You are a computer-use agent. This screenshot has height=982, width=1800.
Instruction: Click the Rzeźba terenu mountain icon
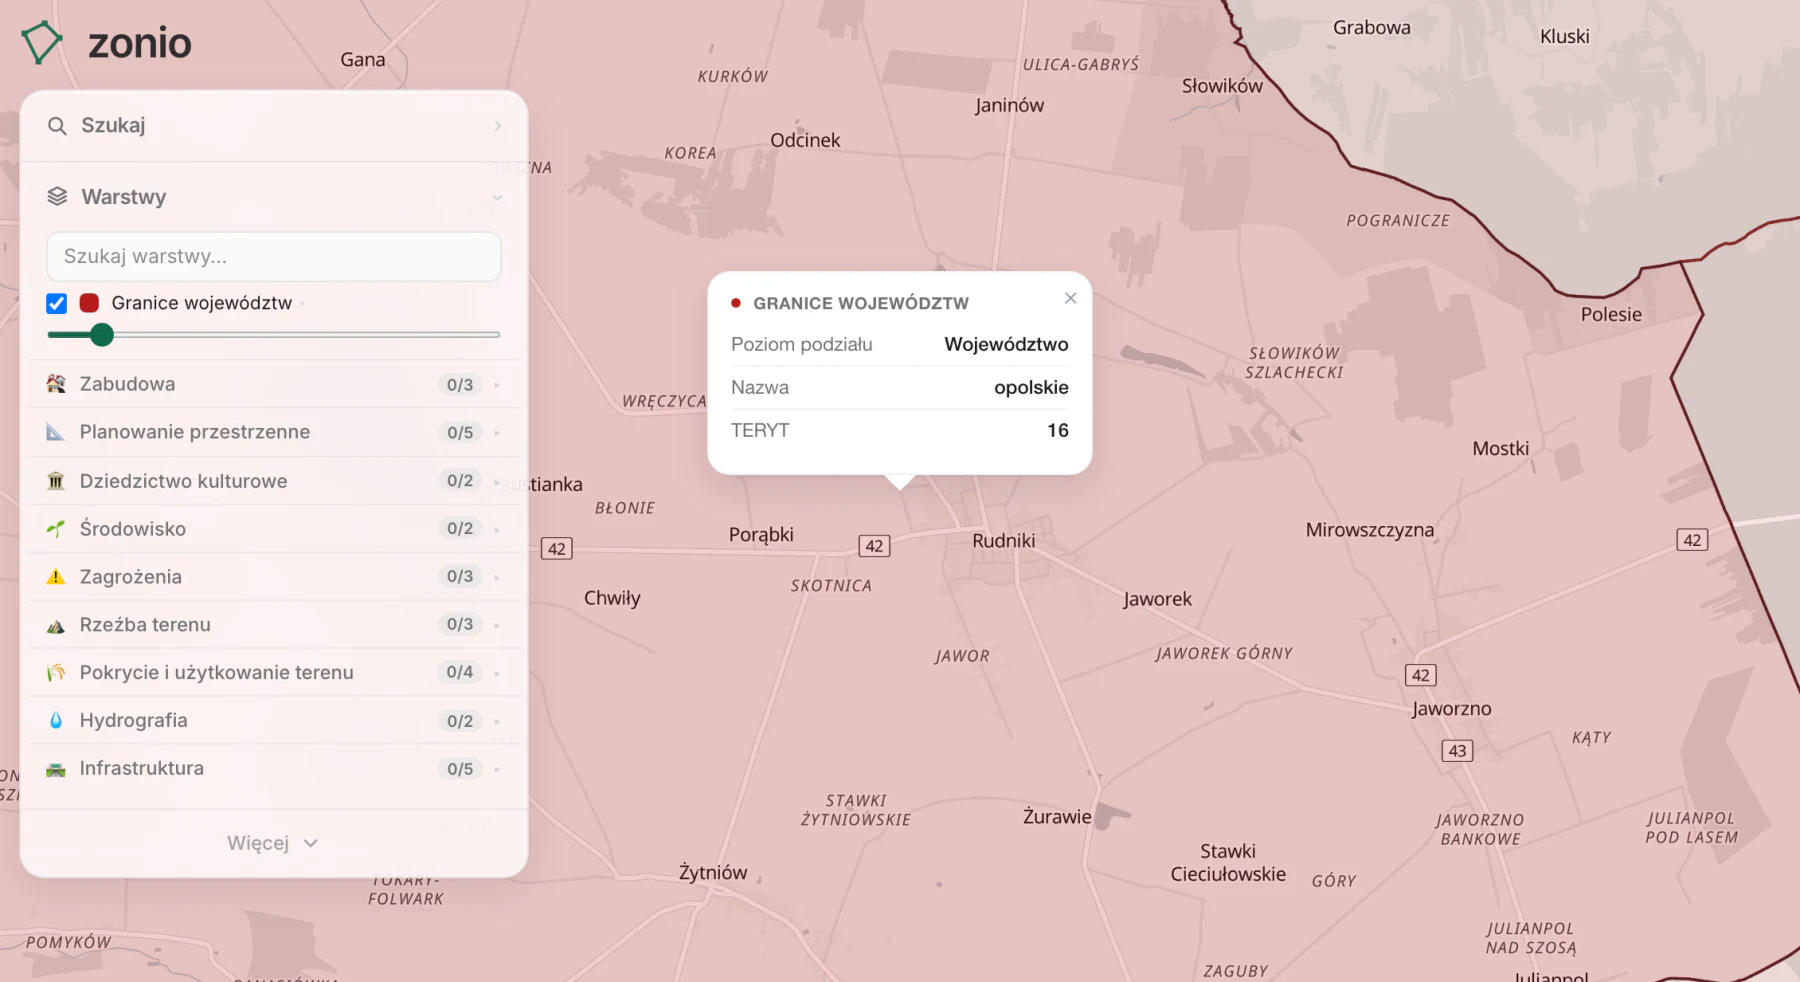(56, 626)
